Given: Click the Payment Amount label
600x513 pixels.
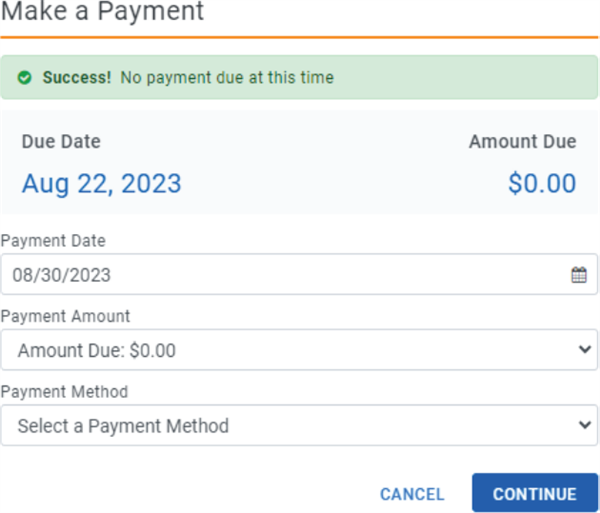Looking at the screenshot, I should (65, 316).
